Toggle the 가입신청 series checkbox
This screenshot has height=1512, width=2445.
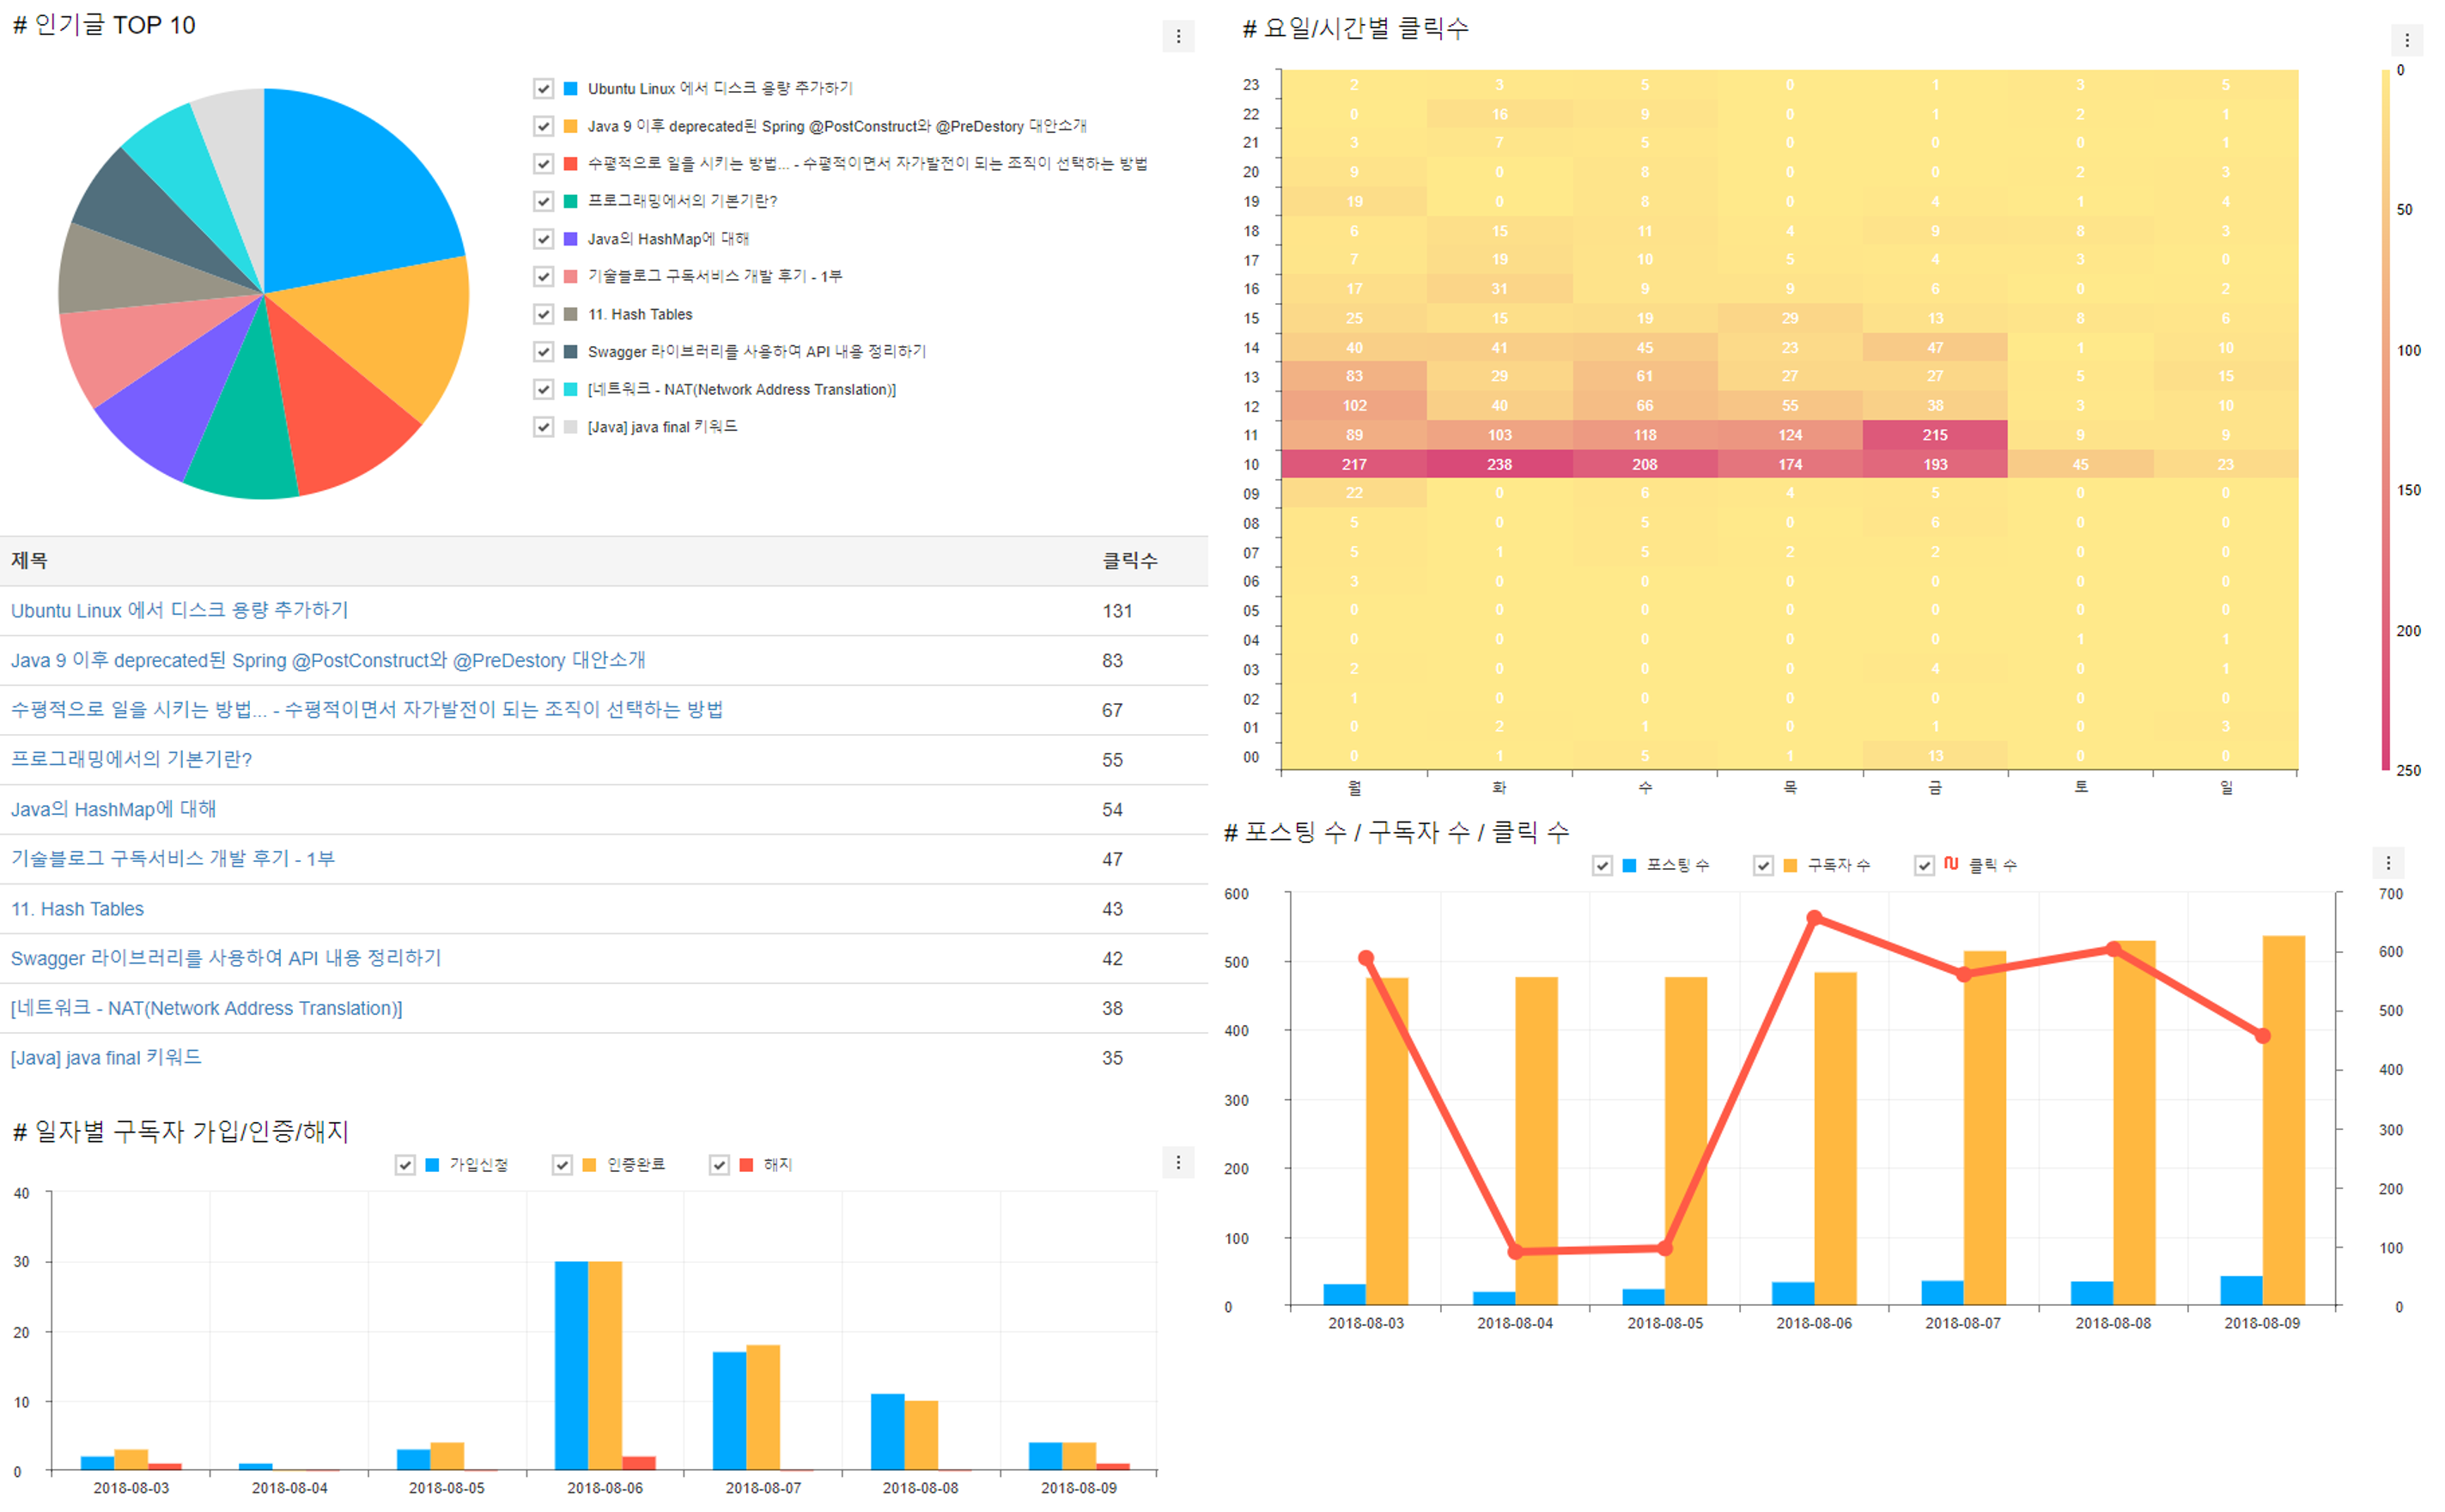[405, 1165]
